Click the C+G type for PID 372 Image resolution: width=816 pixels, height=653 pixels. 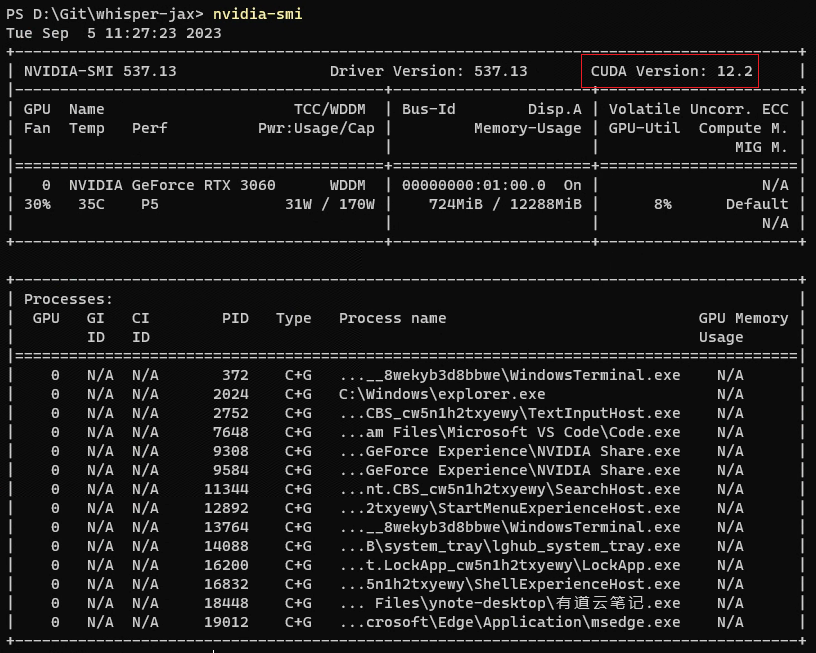[x=298, y=376]
